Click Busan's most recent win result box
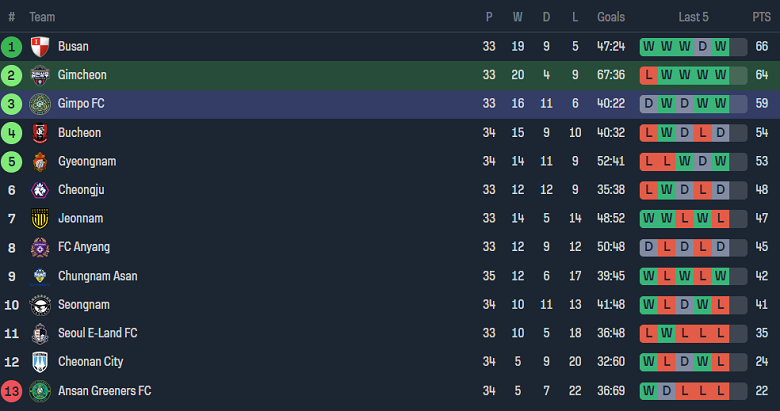 tap(720, 46)
